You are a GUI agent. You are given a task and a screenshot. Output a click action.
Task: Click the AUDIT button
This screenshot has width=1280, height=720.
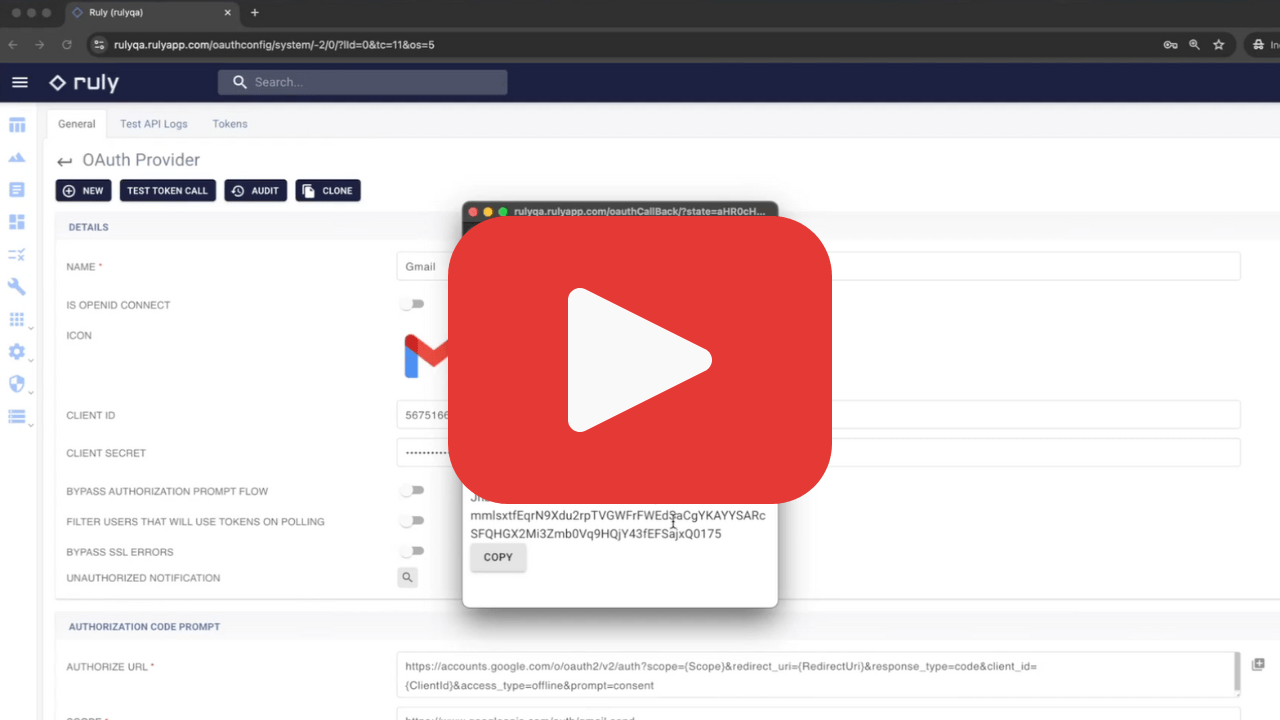point(255,190)
